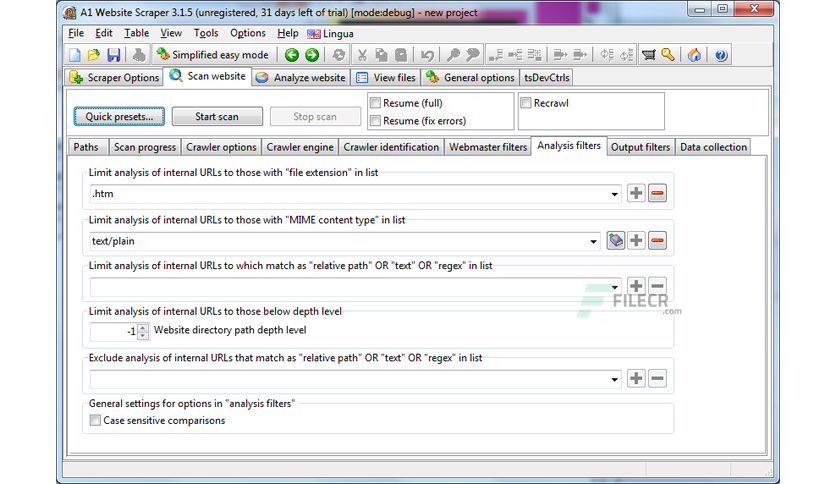Decrease directory path depth level

click(x=143, y=335)
